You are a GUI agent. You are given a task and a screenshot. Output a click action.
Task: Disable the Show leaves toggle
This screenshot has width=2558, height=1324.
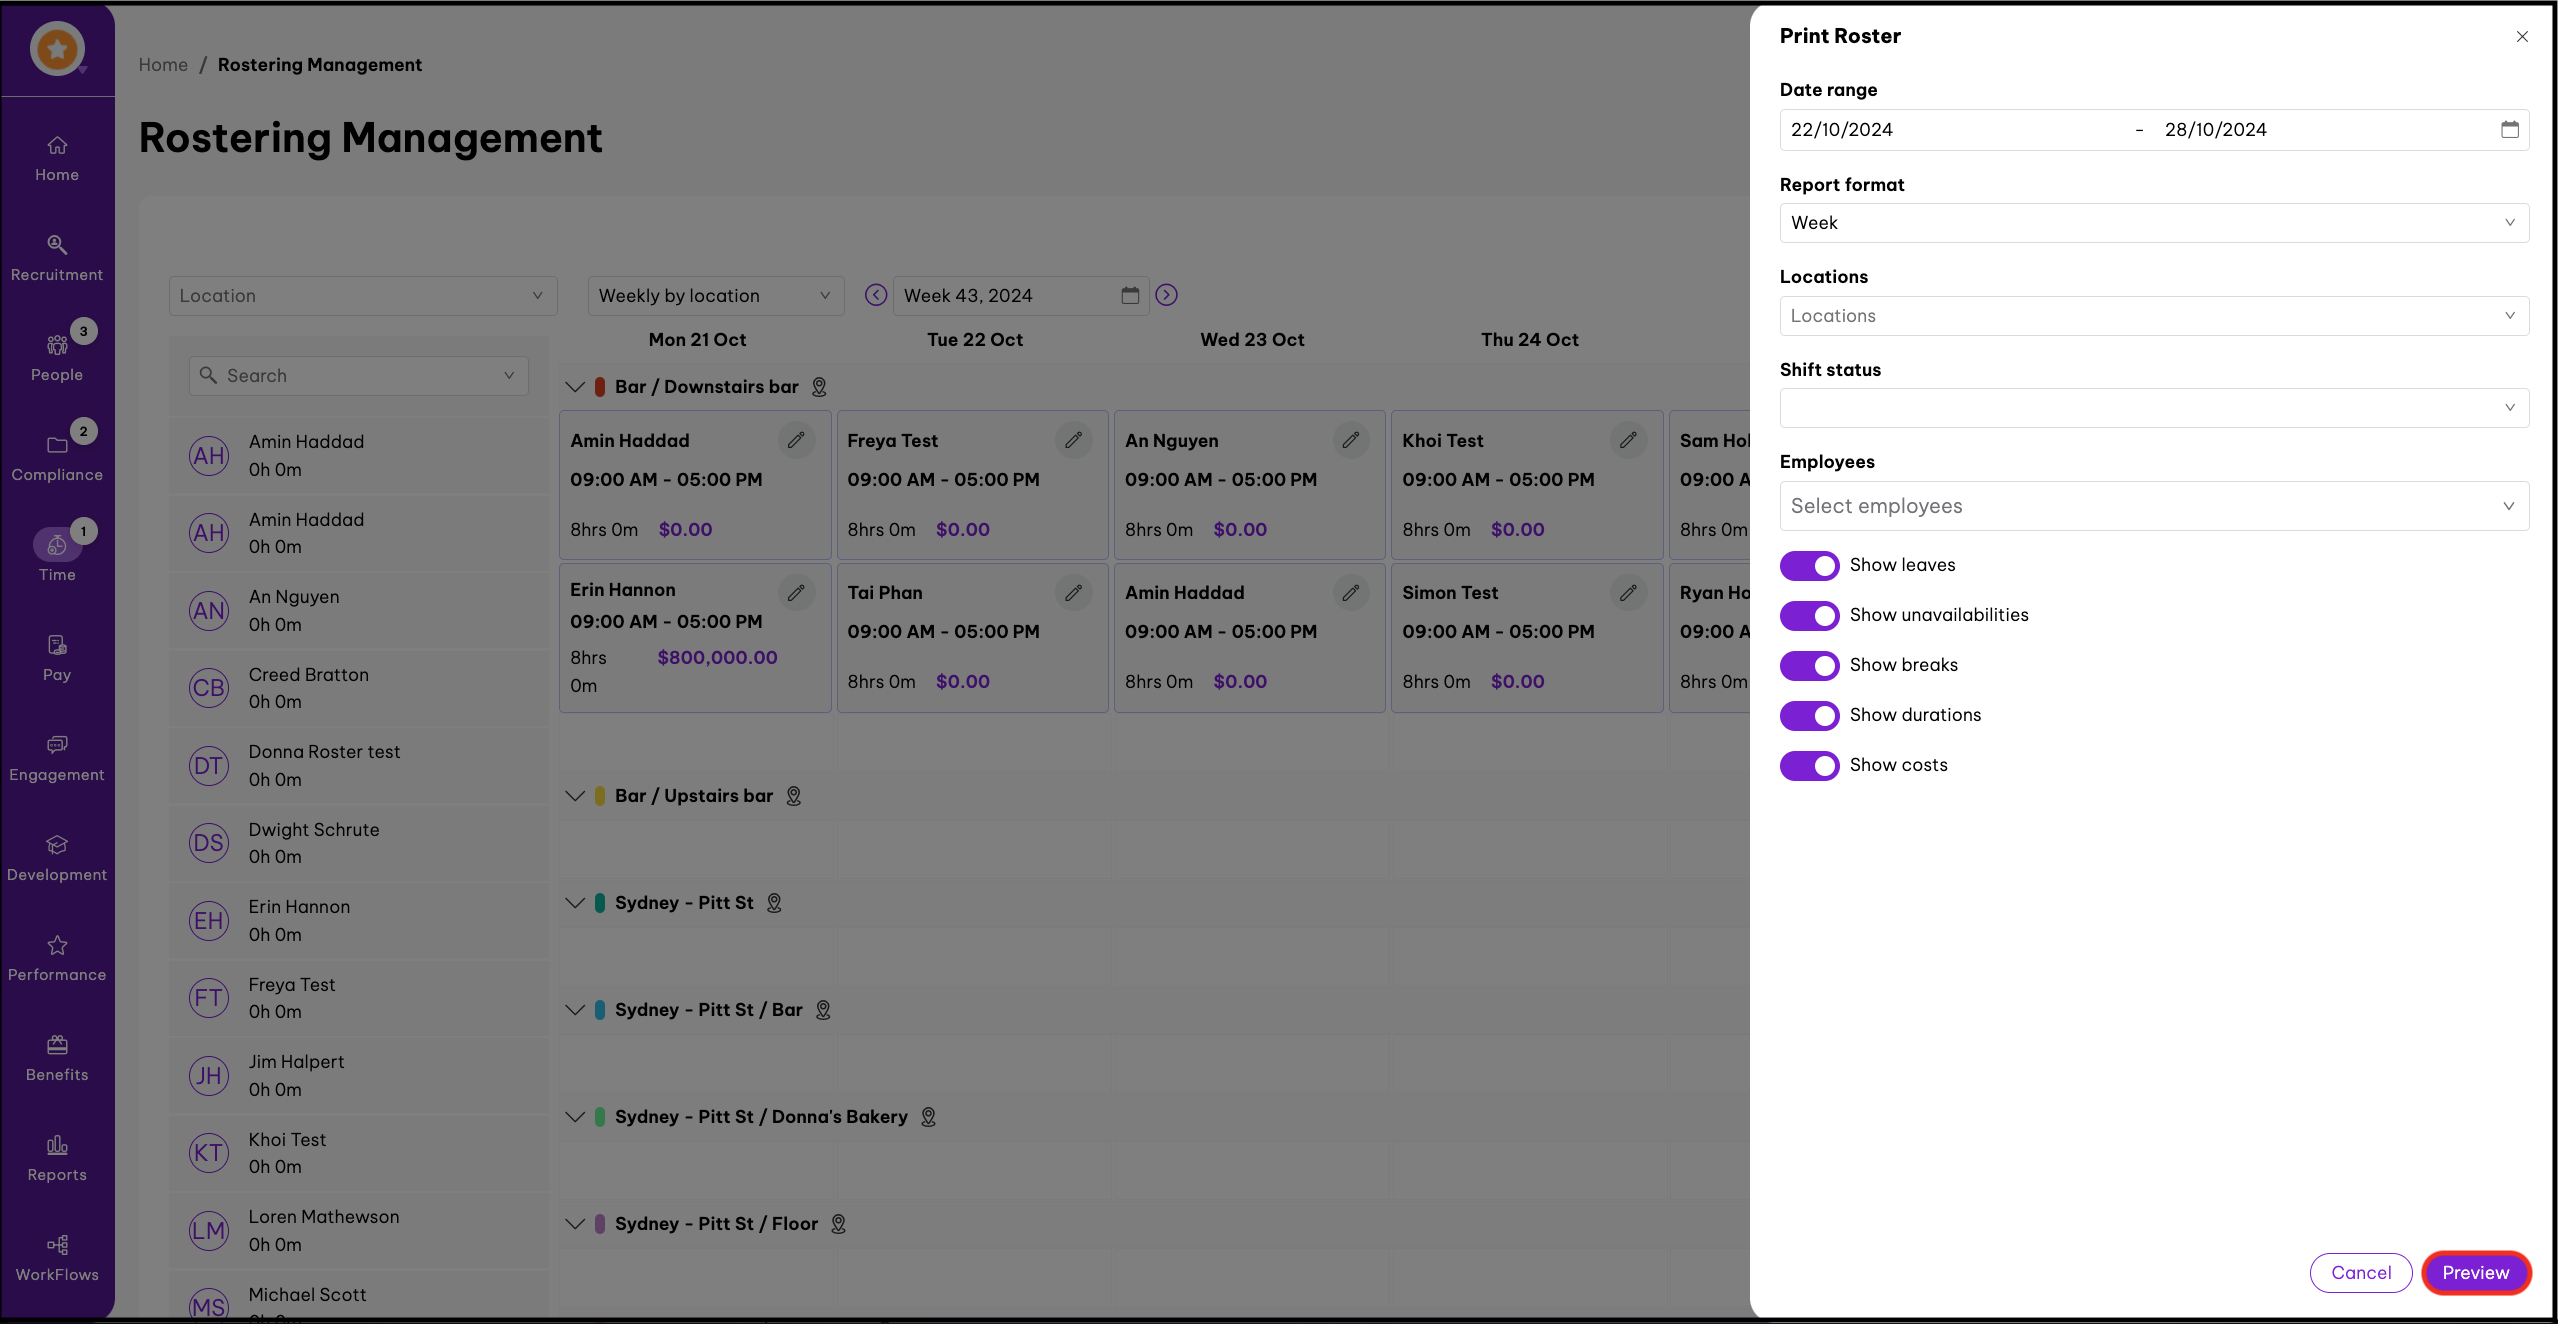[x=1809, y=566]
